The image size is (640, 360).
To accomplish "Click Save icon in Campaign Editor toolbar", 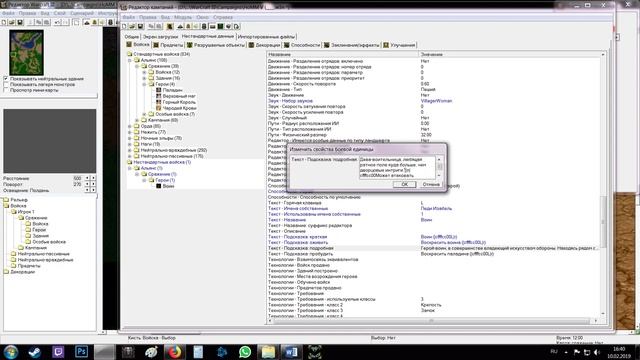I will point(140,27).
